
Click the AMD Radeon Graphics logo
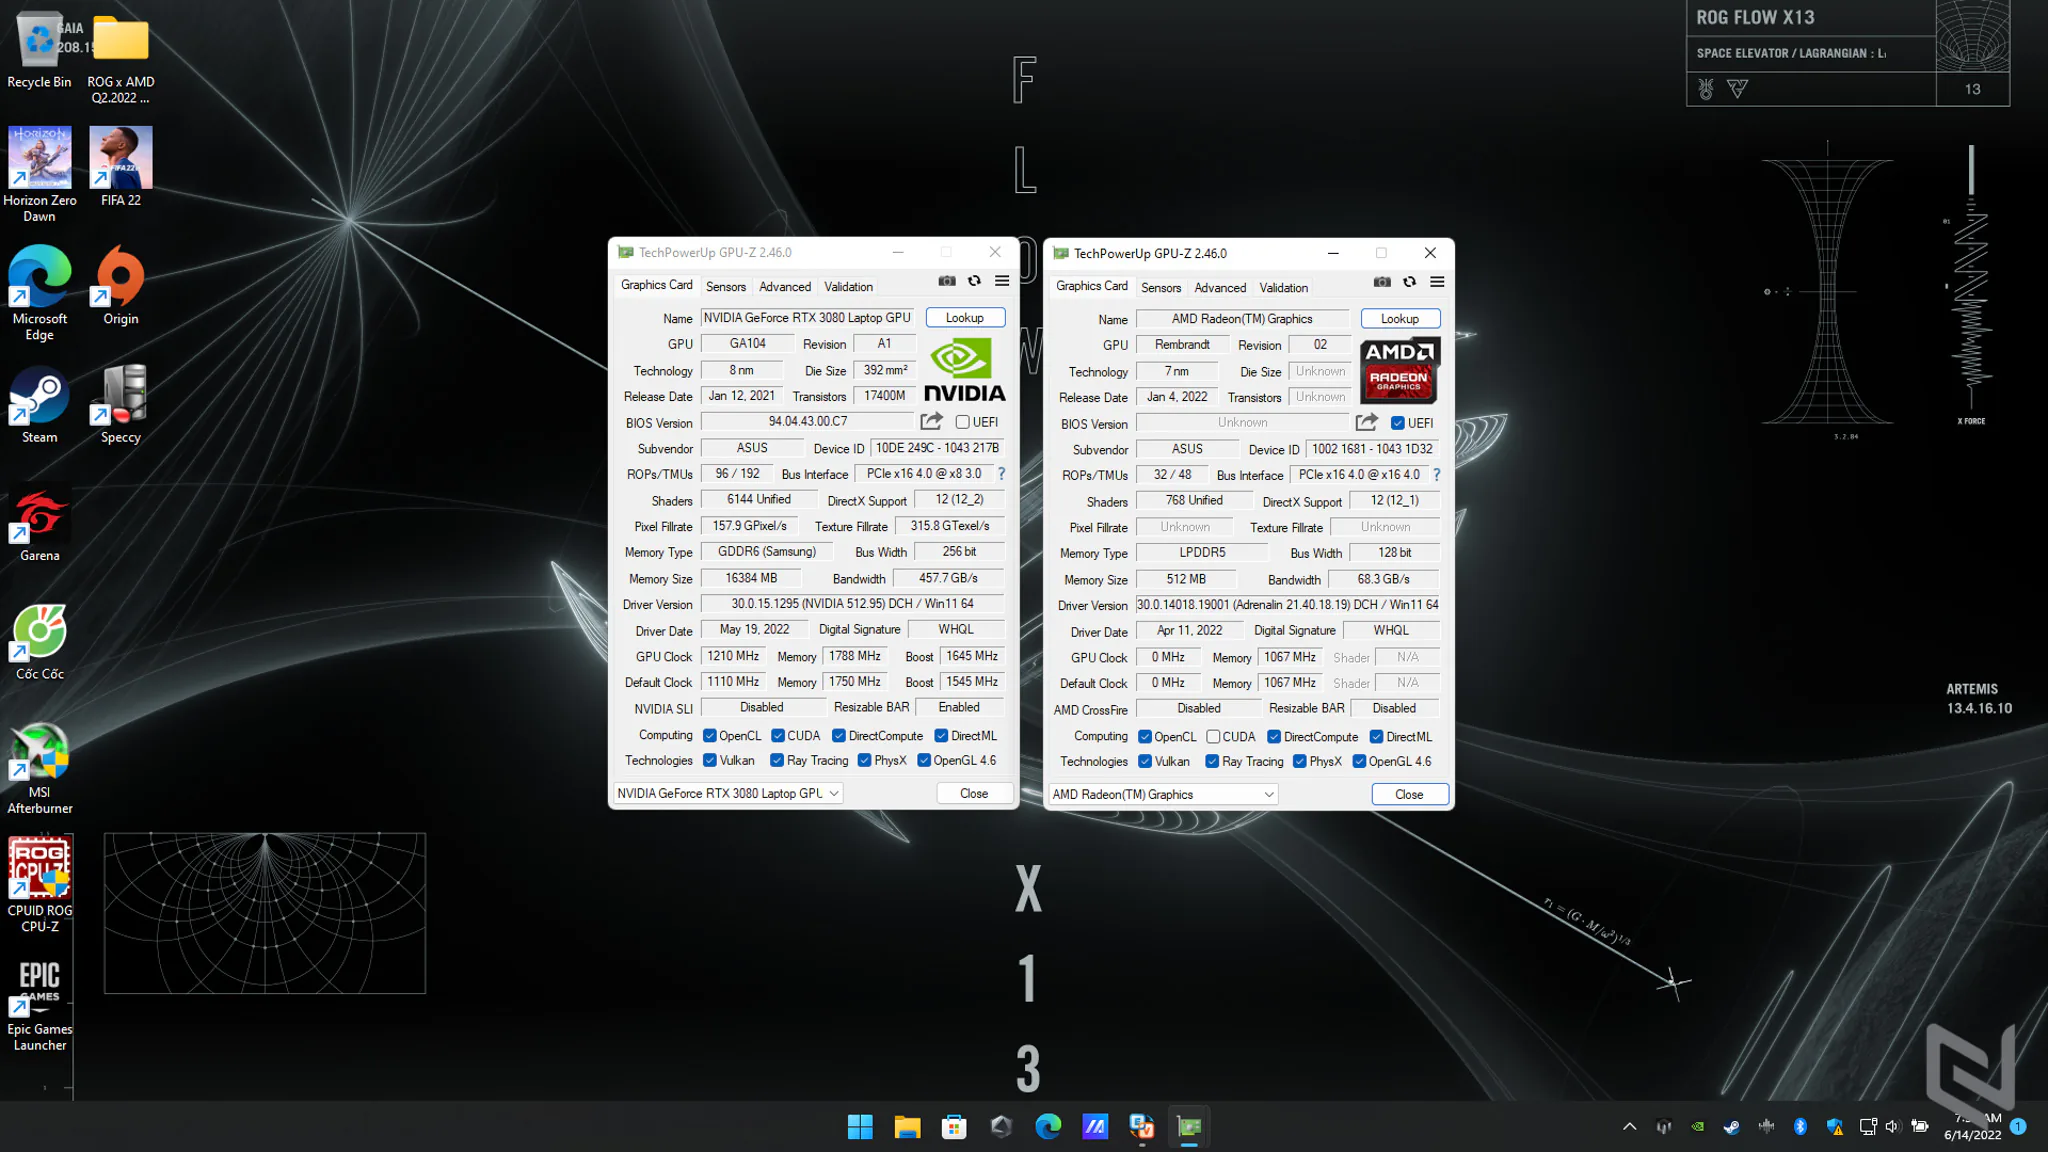pyautogui.click(x=1399, y=370)
